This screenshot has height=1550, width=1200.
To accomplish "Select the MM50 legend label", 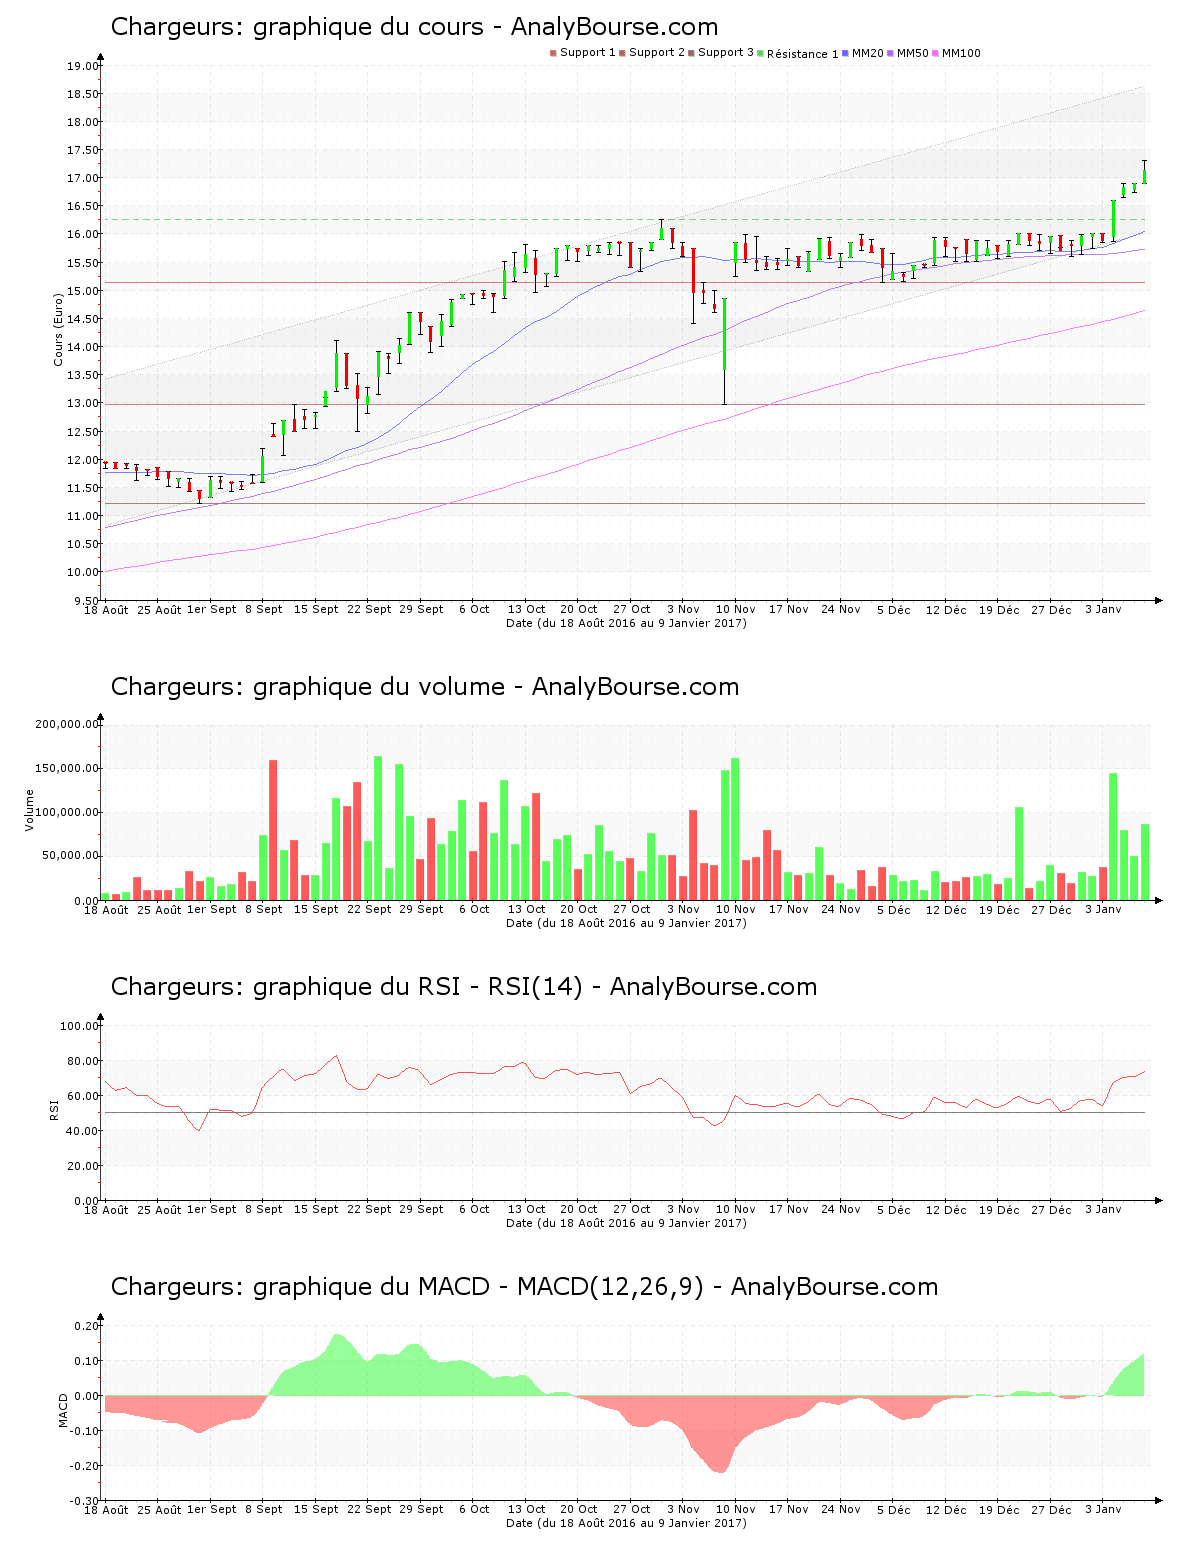I will 913,53.
